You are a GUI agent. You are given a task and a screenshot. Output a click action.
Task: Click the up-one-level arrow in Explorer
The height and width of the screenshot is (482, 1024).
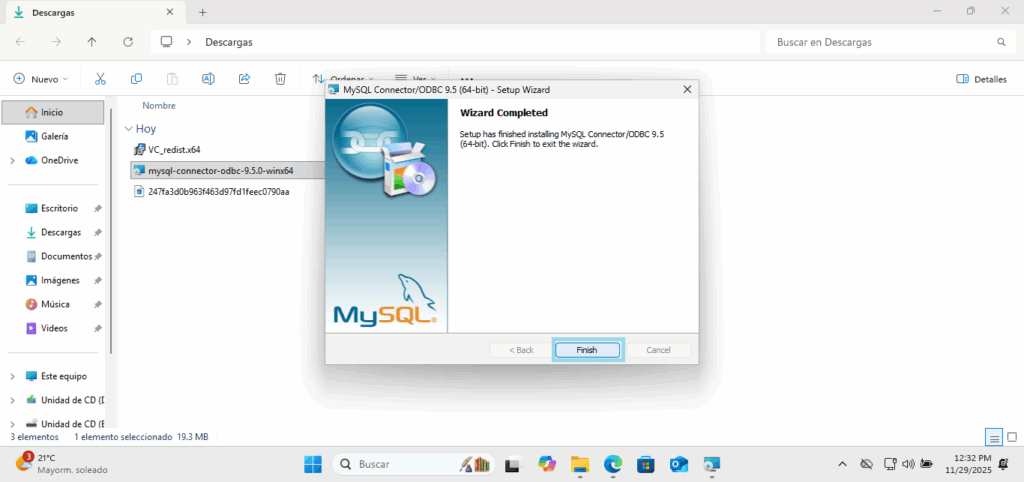pyautogui.click(x=92, y=42)
